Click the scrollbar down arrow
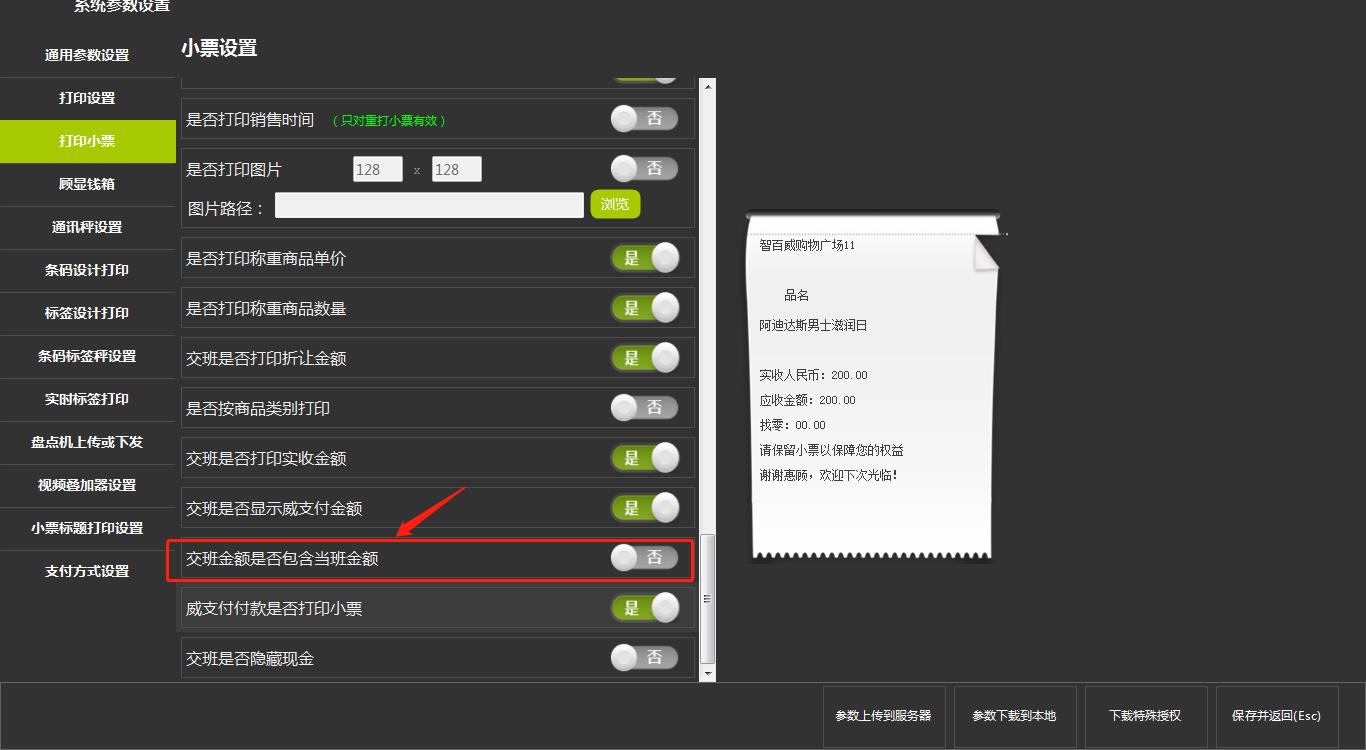The height and width of the screenshot is (750, 1366). (x=708, y=675)
